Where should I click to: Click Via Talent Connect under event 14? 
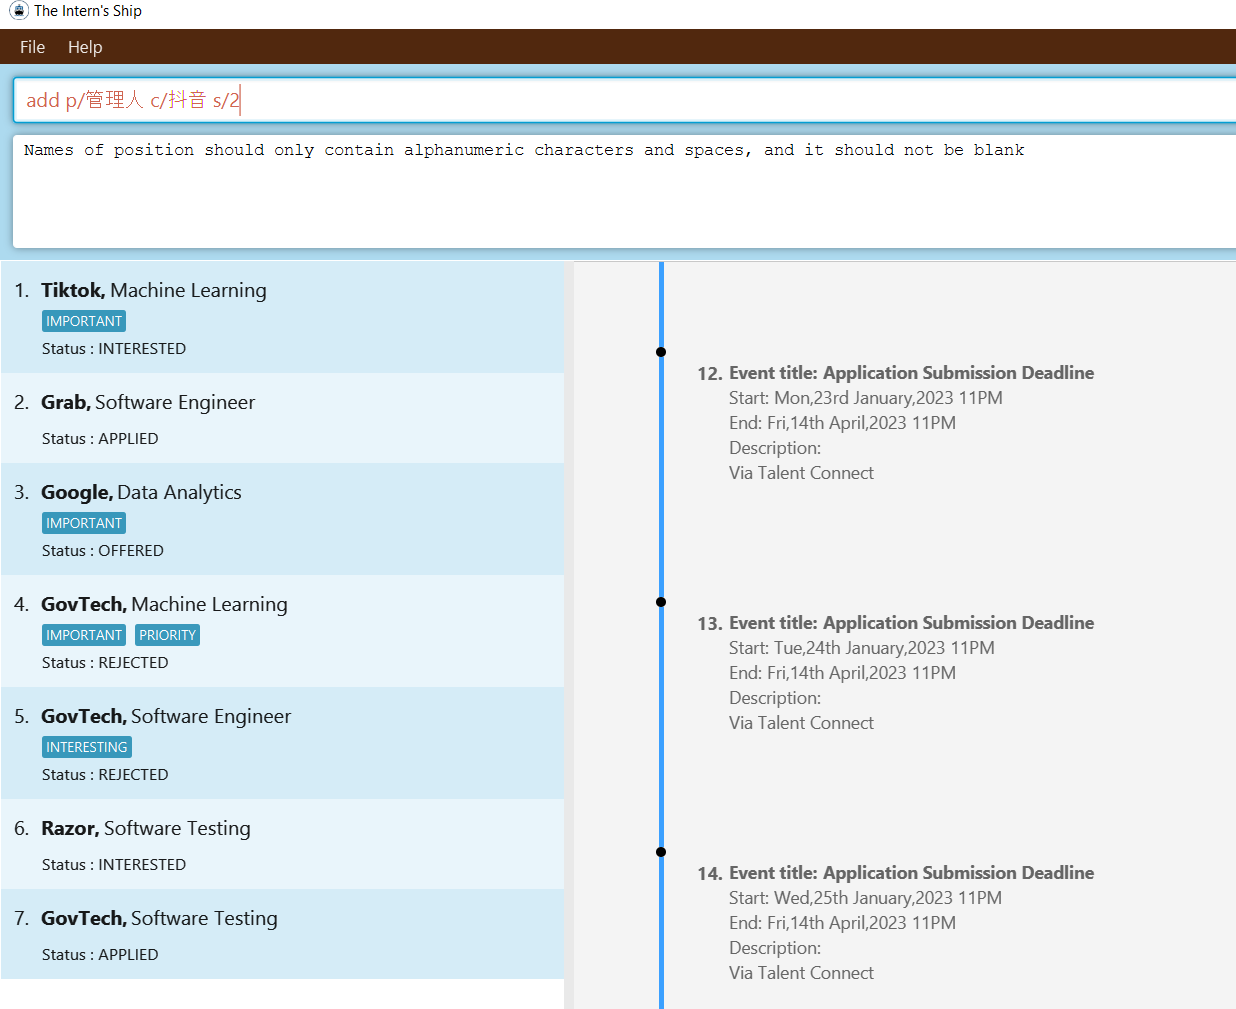(x=801, y=973)
